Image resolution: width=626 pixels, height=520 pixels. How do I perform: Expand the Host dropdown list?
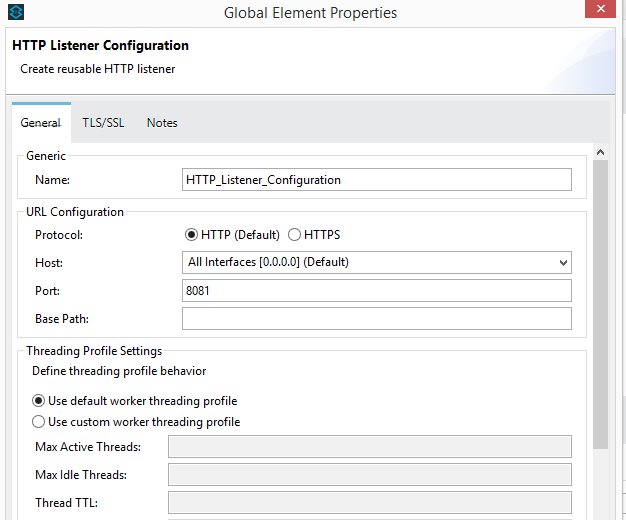[563, 263]
